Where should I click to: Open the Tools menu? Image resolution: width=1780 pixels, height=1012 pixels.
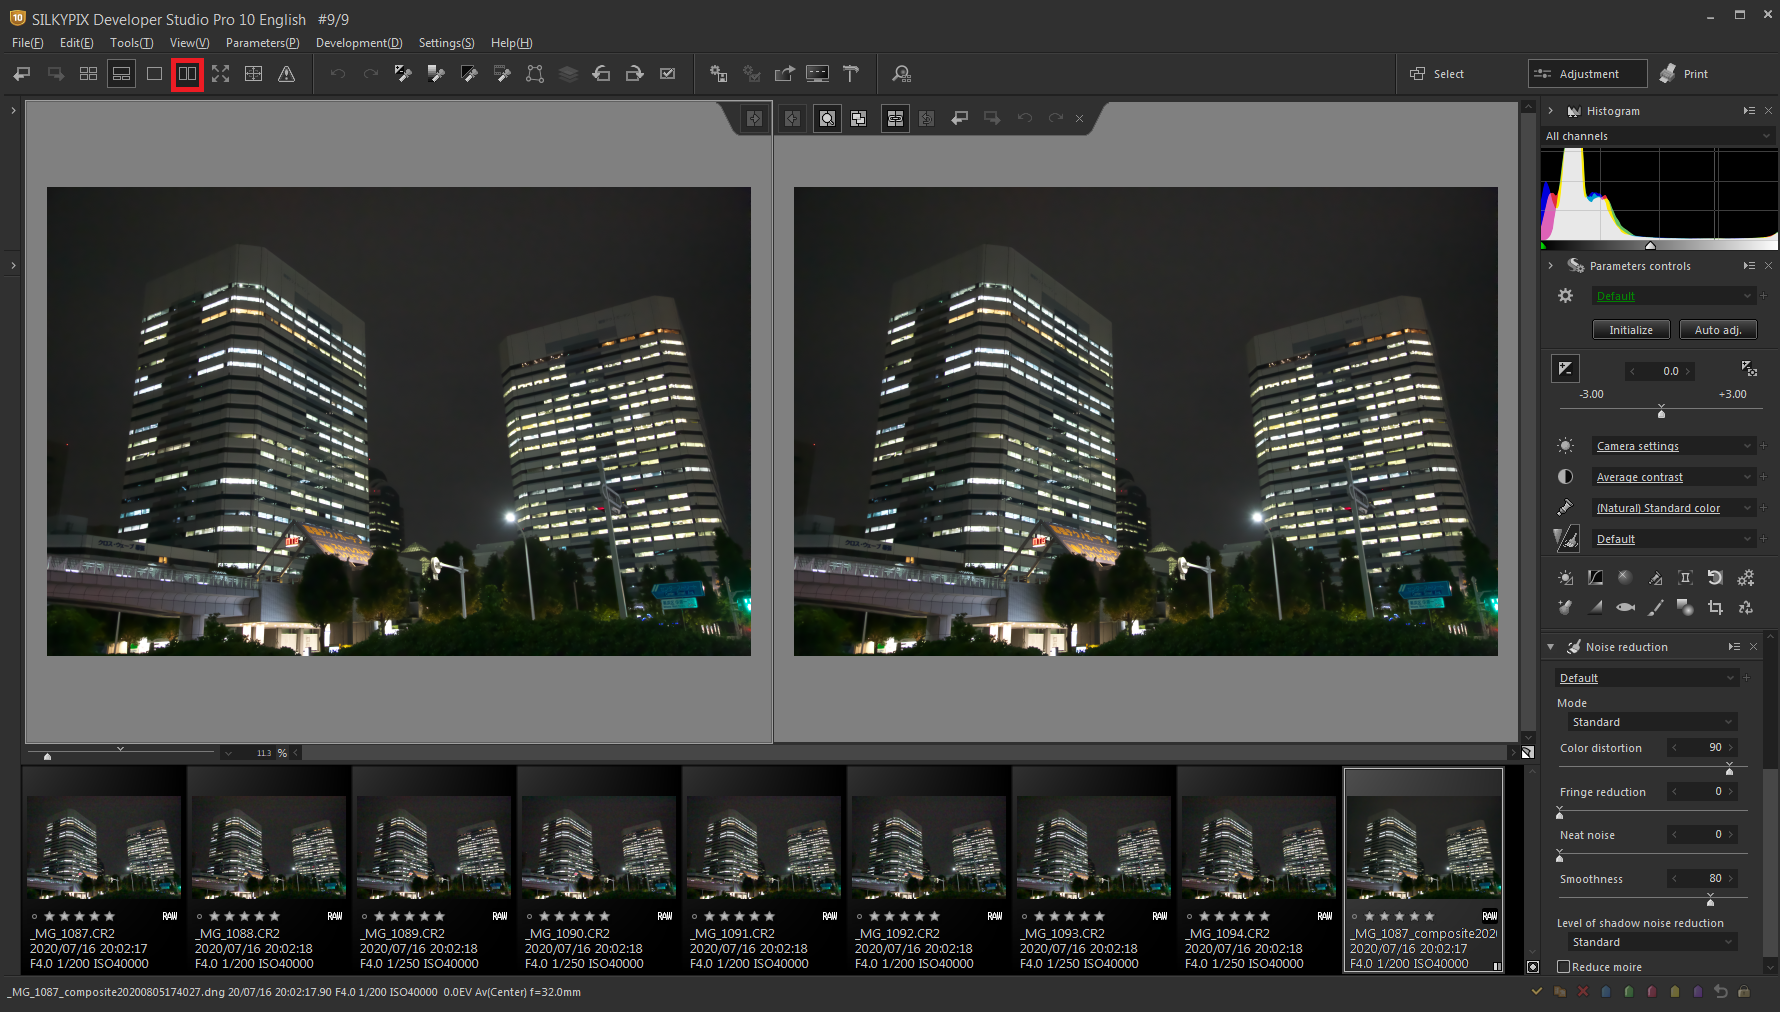(131, 43)
